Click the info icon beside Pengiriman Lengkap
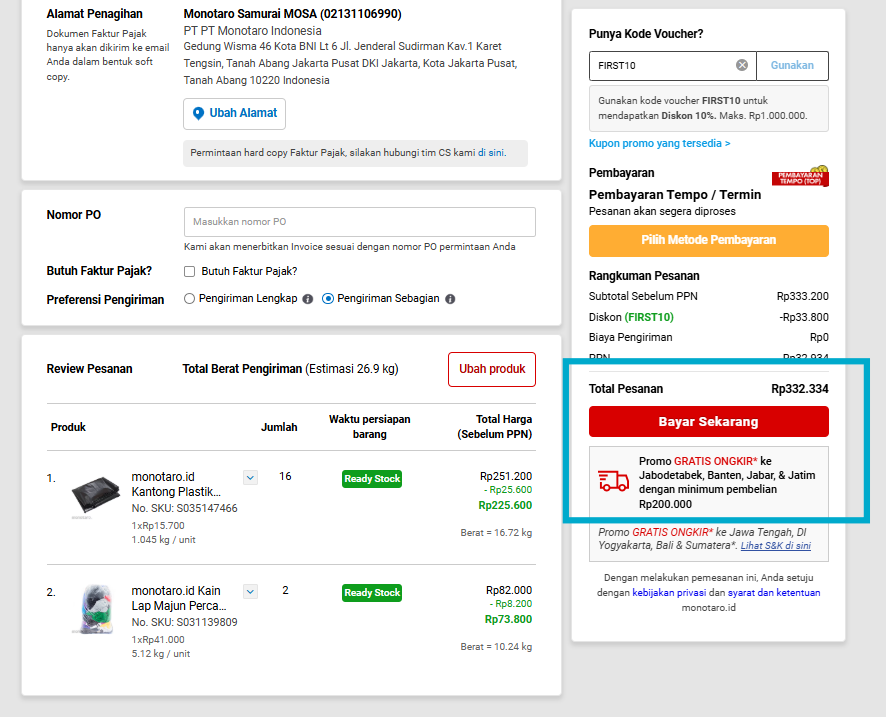 (307, 299)
